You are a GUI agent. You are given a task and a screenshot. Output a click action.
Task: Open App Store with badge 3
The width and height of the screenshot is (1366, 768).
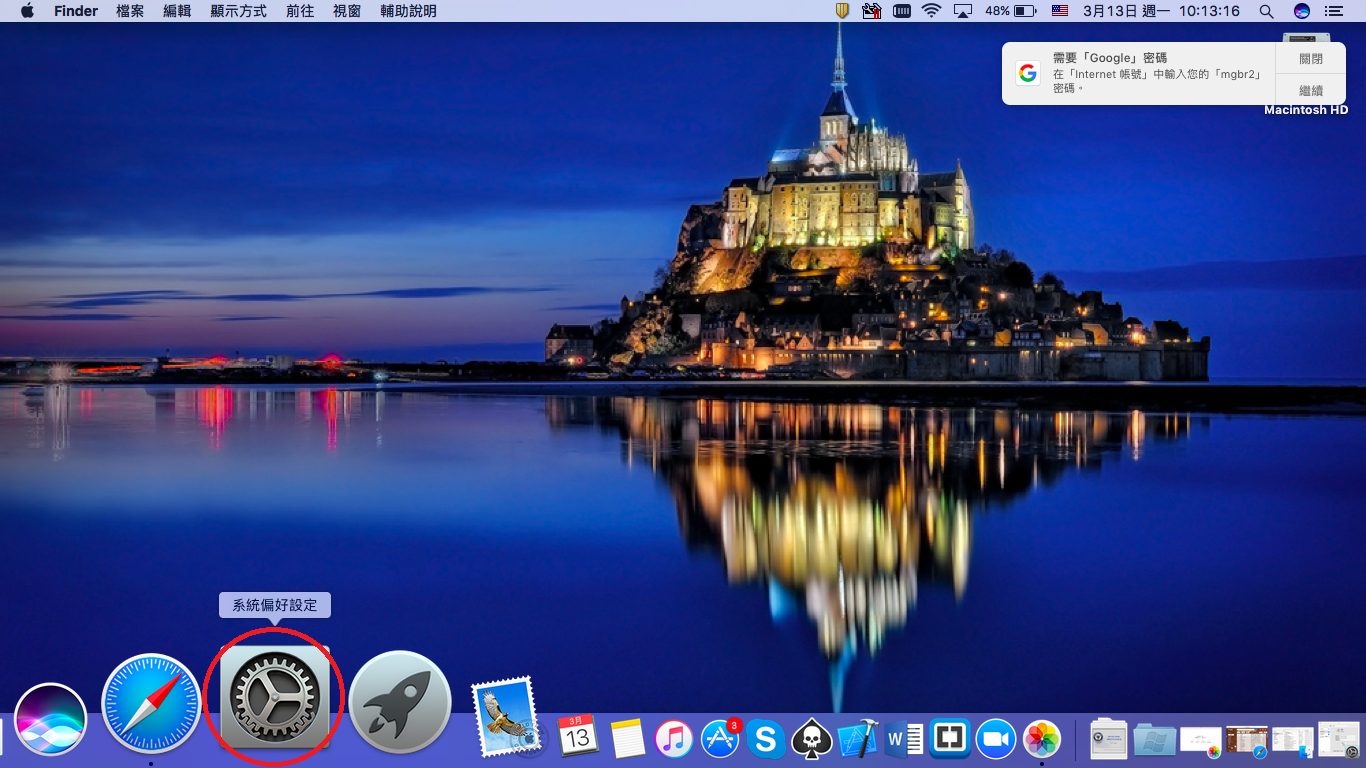click(720, 739)
